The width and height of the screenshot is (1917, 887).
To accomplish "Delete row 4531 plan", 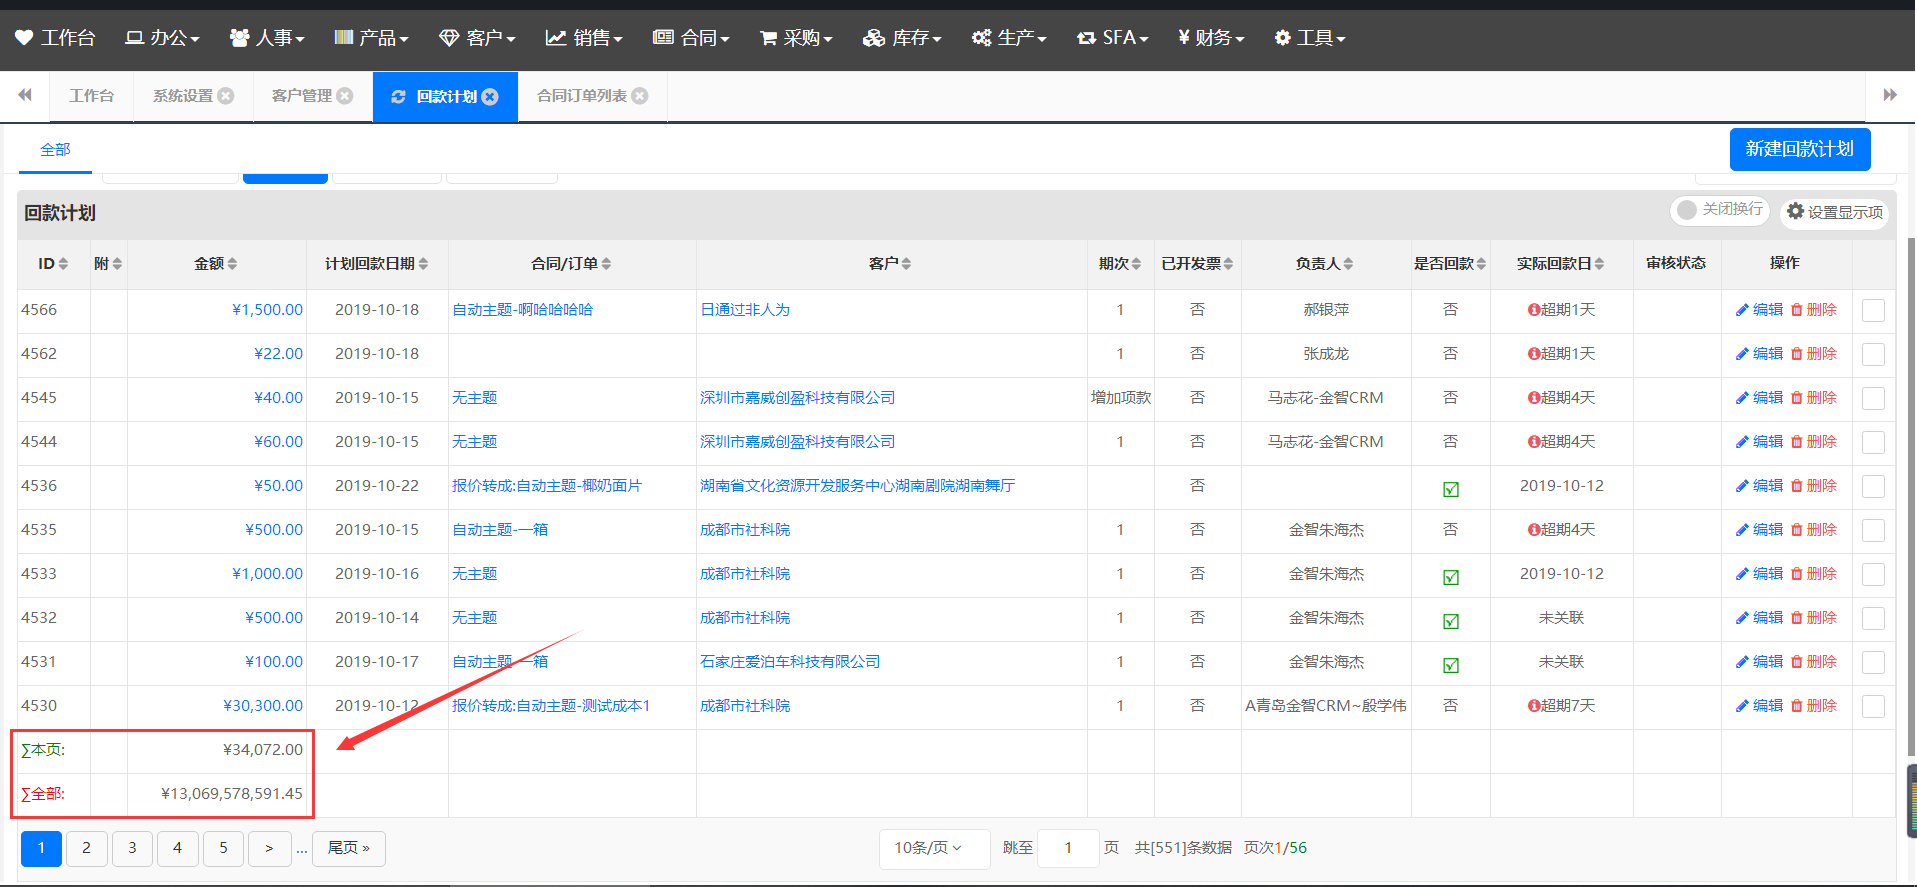I will tap(1814, 662).
